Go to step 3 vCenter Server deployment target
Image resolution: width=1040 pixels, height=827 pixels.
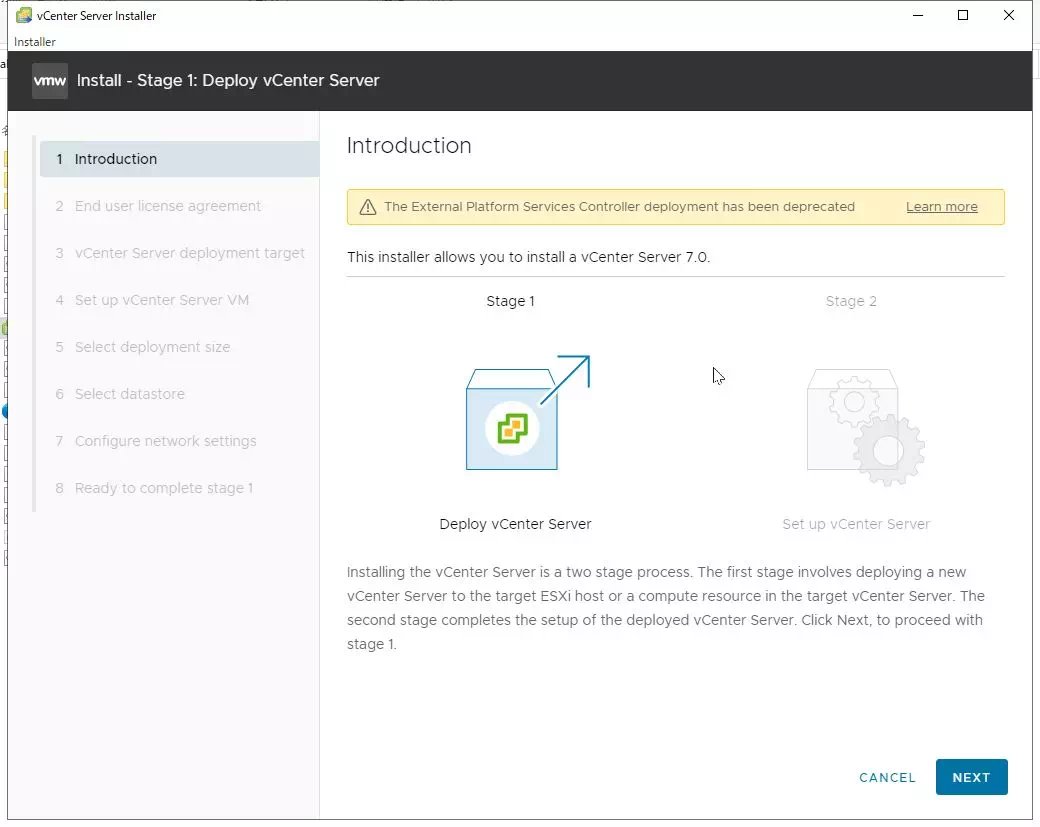tap(179, 253)
